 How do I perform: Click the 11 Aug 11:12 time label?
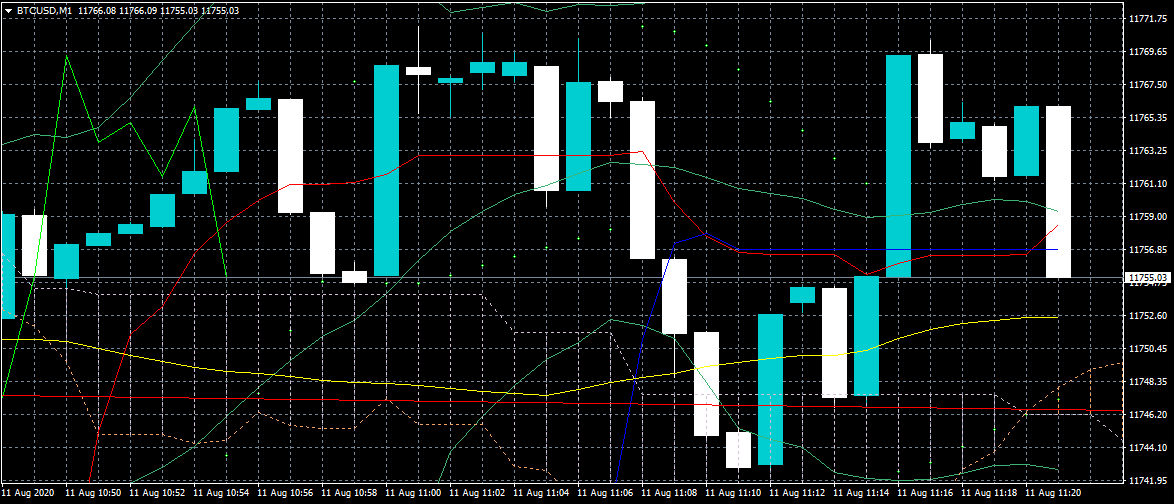click(x=798, y=494)
